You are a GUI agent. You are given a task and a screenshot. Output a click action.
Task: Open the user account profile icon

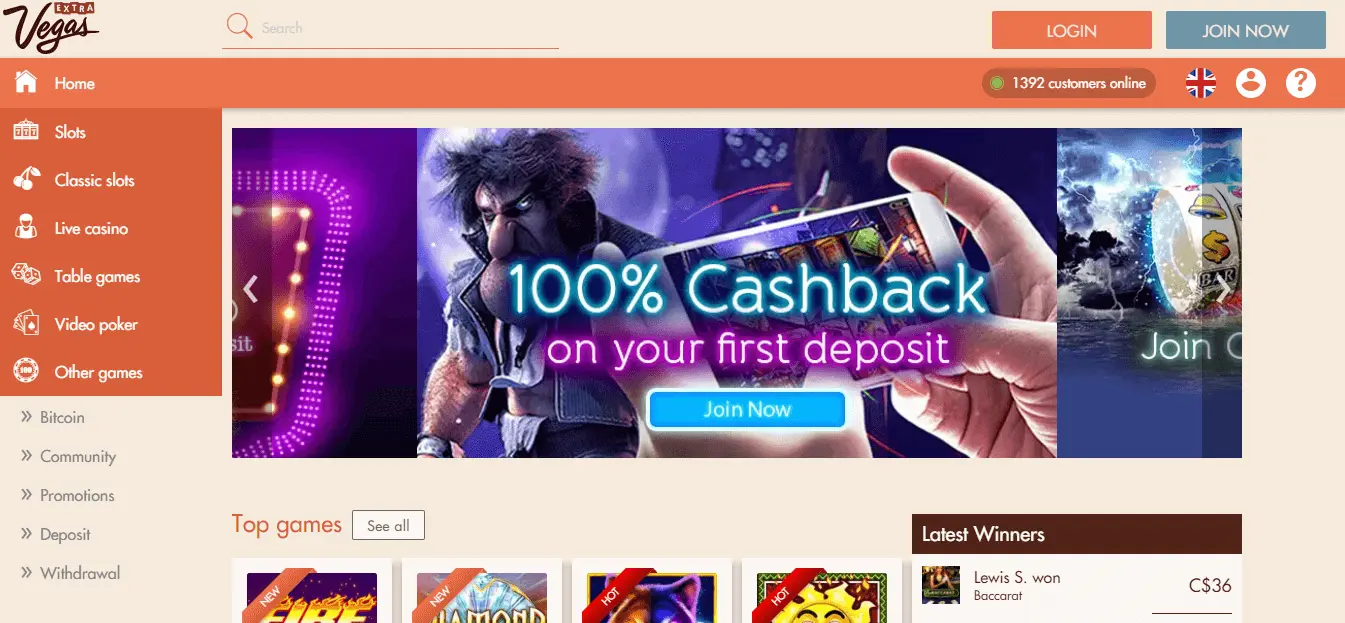[x=1251, y=83]
